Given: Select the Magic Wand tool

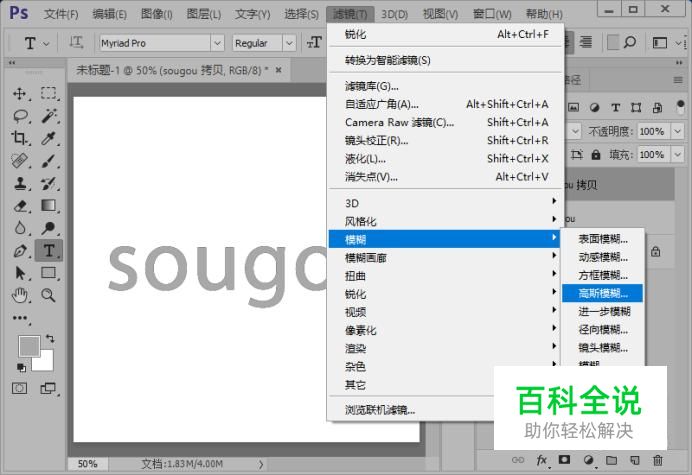Looking at the screenshot, I should pos(49,116).
